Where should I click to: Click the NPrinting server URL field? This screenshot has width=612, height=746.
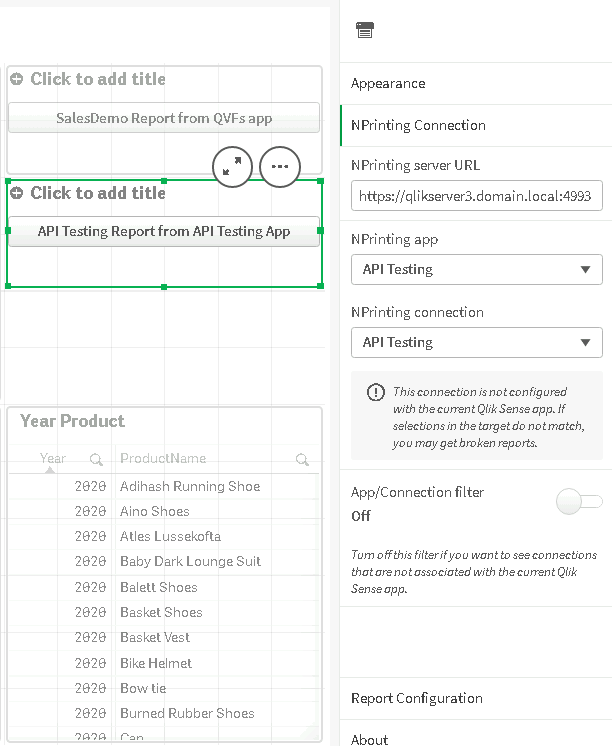click(x=477, y=197)
